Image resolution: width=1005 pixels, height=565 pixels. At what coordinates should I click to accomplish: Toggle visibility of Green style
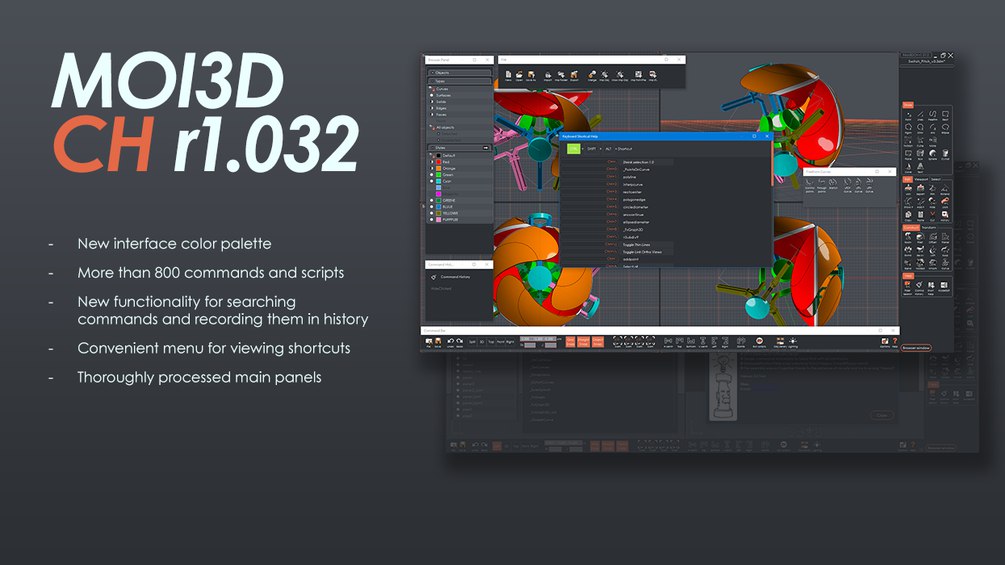tap(431, 175)
